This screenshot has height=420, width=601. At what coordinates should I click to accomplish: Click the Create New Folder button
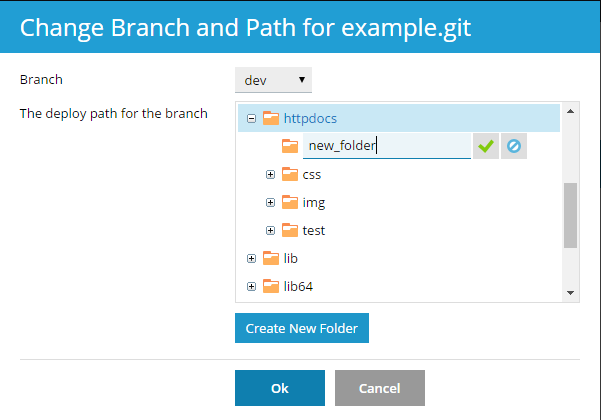[302, 328]
